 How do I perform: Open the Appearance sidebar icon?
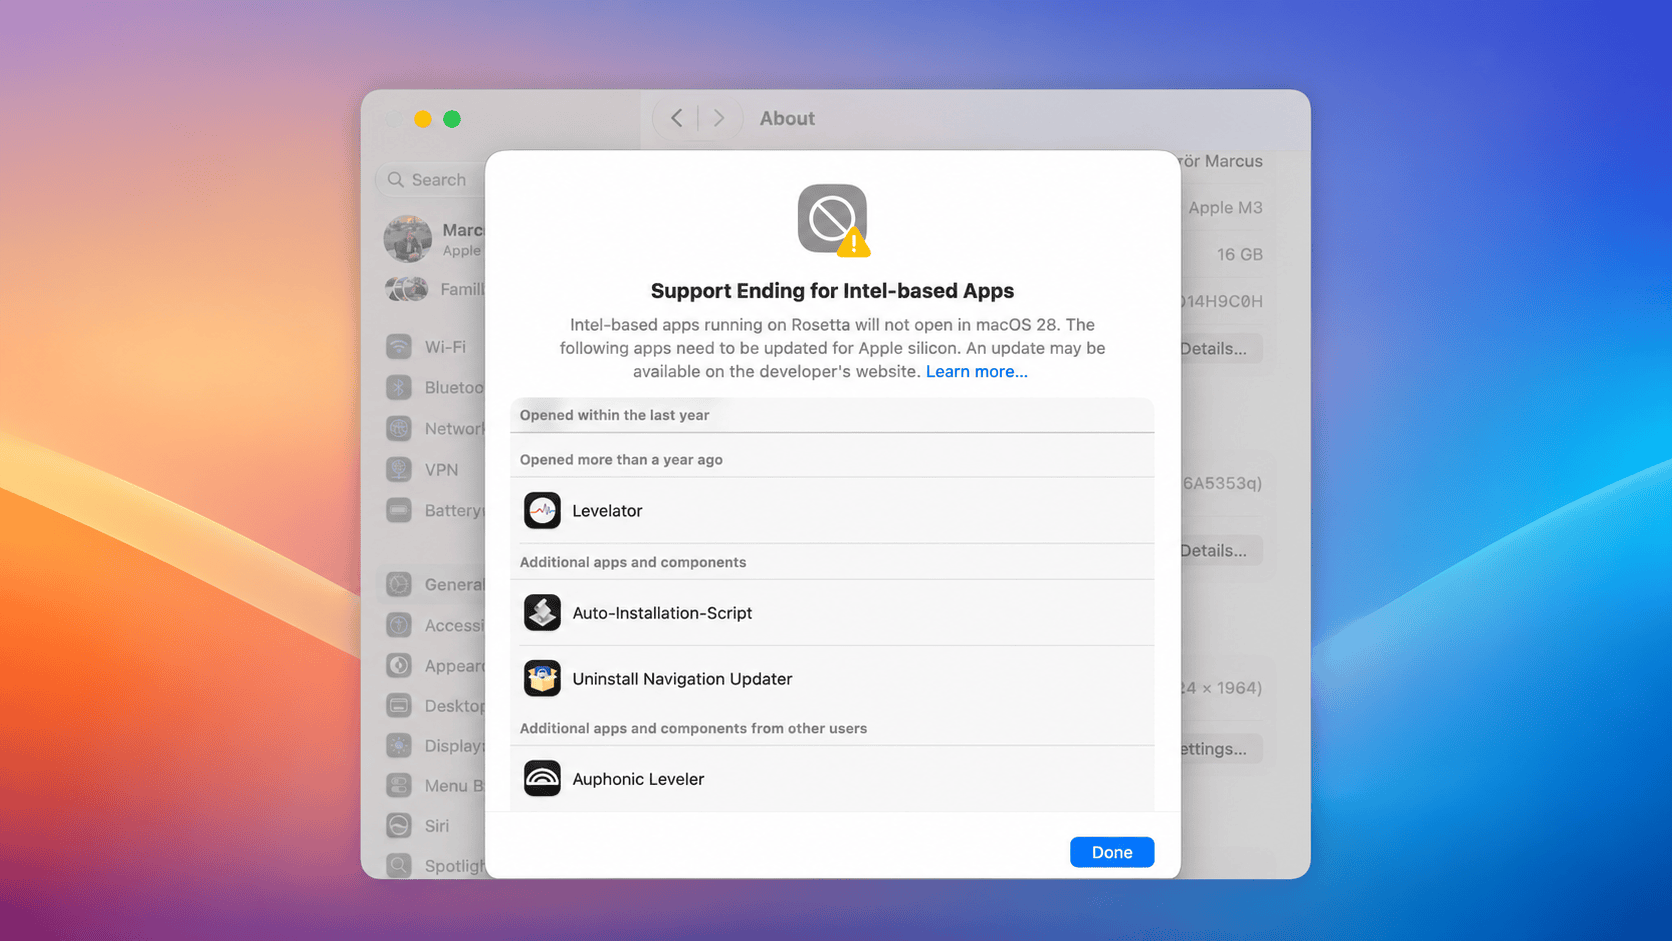[399, 666]
